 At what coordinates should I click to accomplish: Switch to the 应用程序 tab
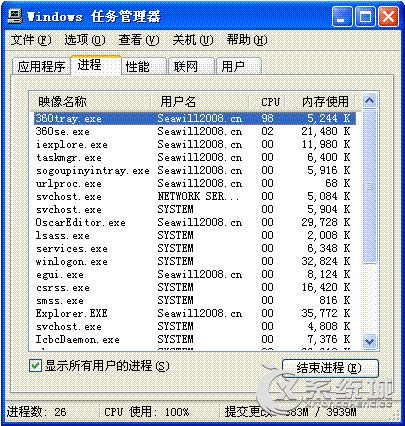tap(41, 66)
